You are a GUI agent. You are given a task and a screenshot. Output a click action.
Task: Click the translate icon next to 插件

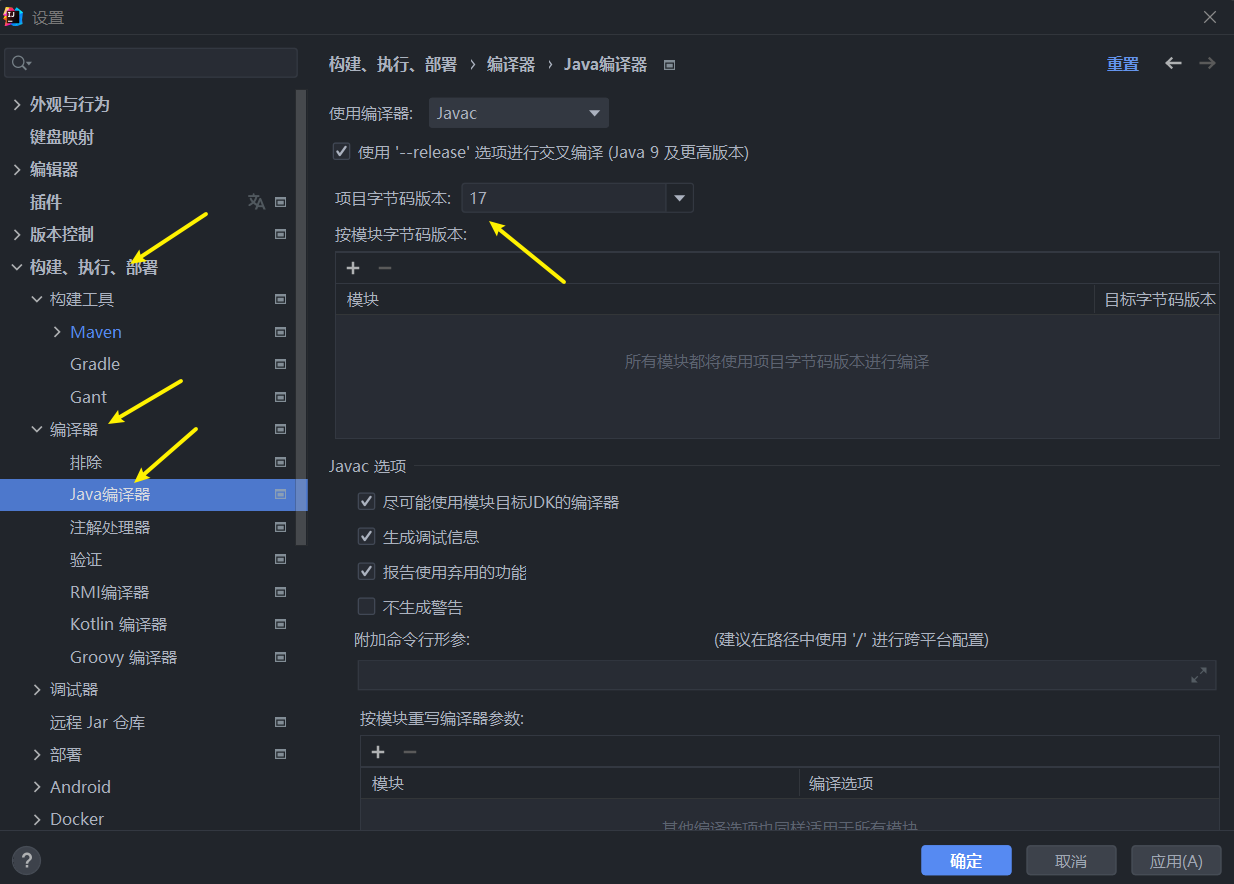(256, 202)
